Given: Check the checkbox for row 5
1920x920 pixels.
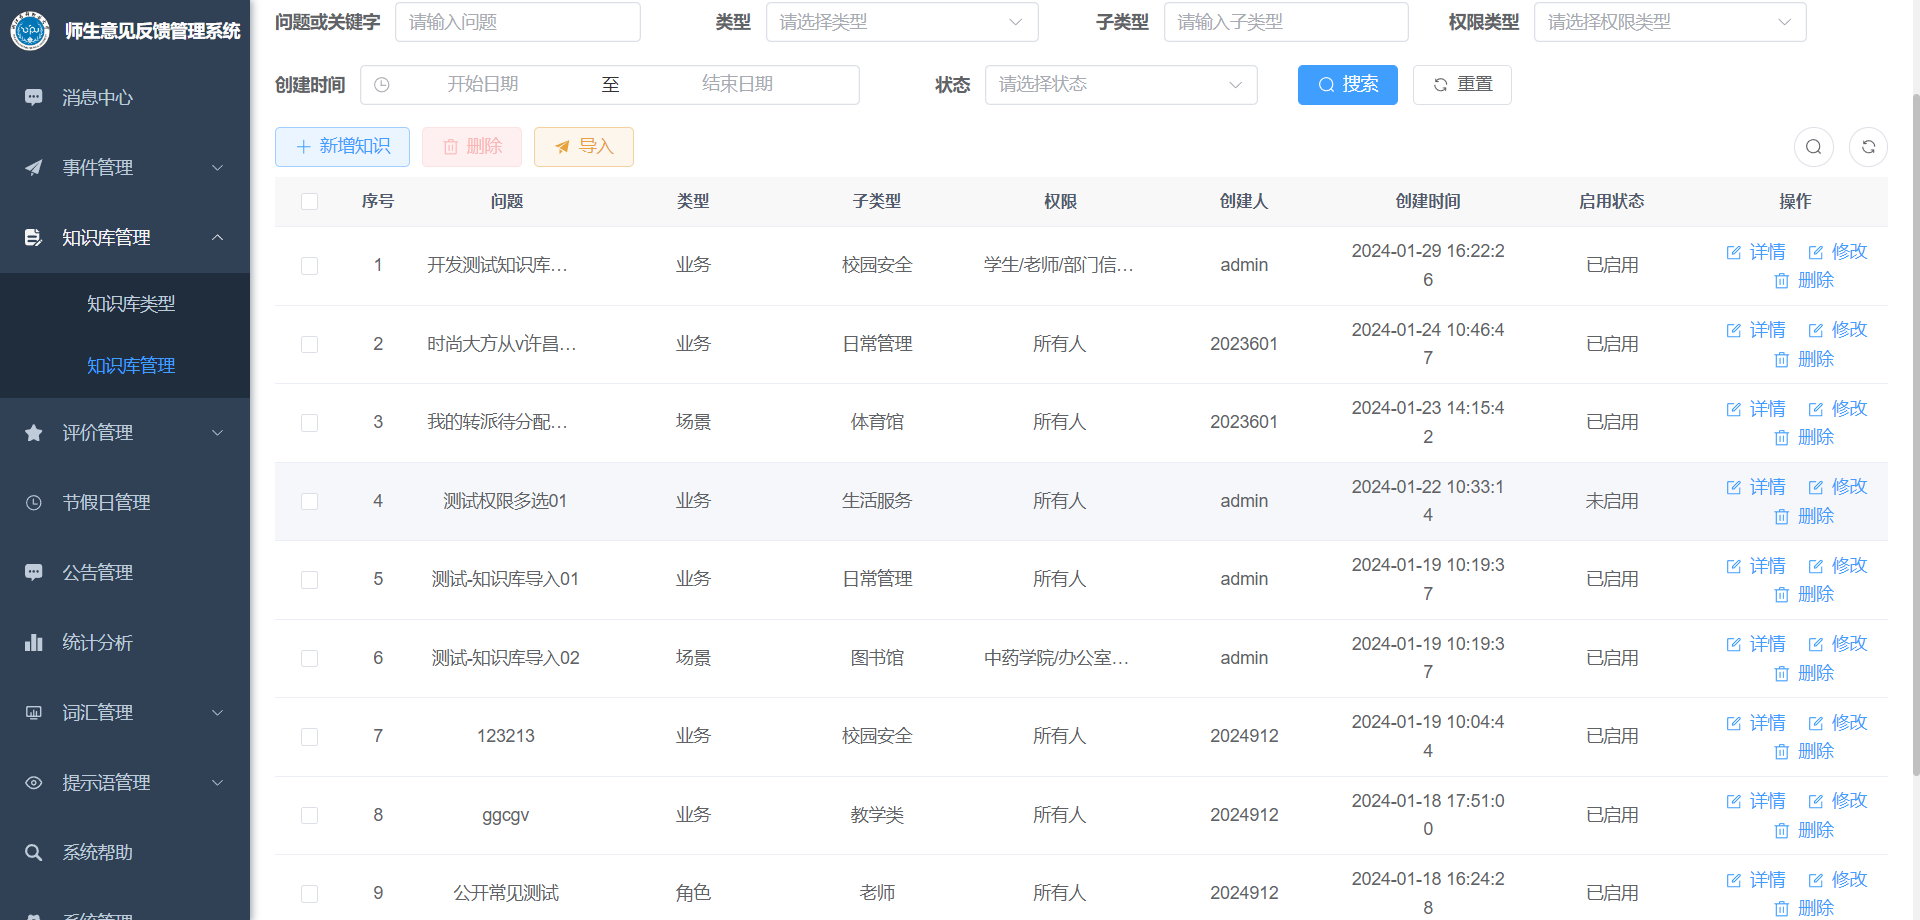Looking at the screenshot, I should 309,579.
